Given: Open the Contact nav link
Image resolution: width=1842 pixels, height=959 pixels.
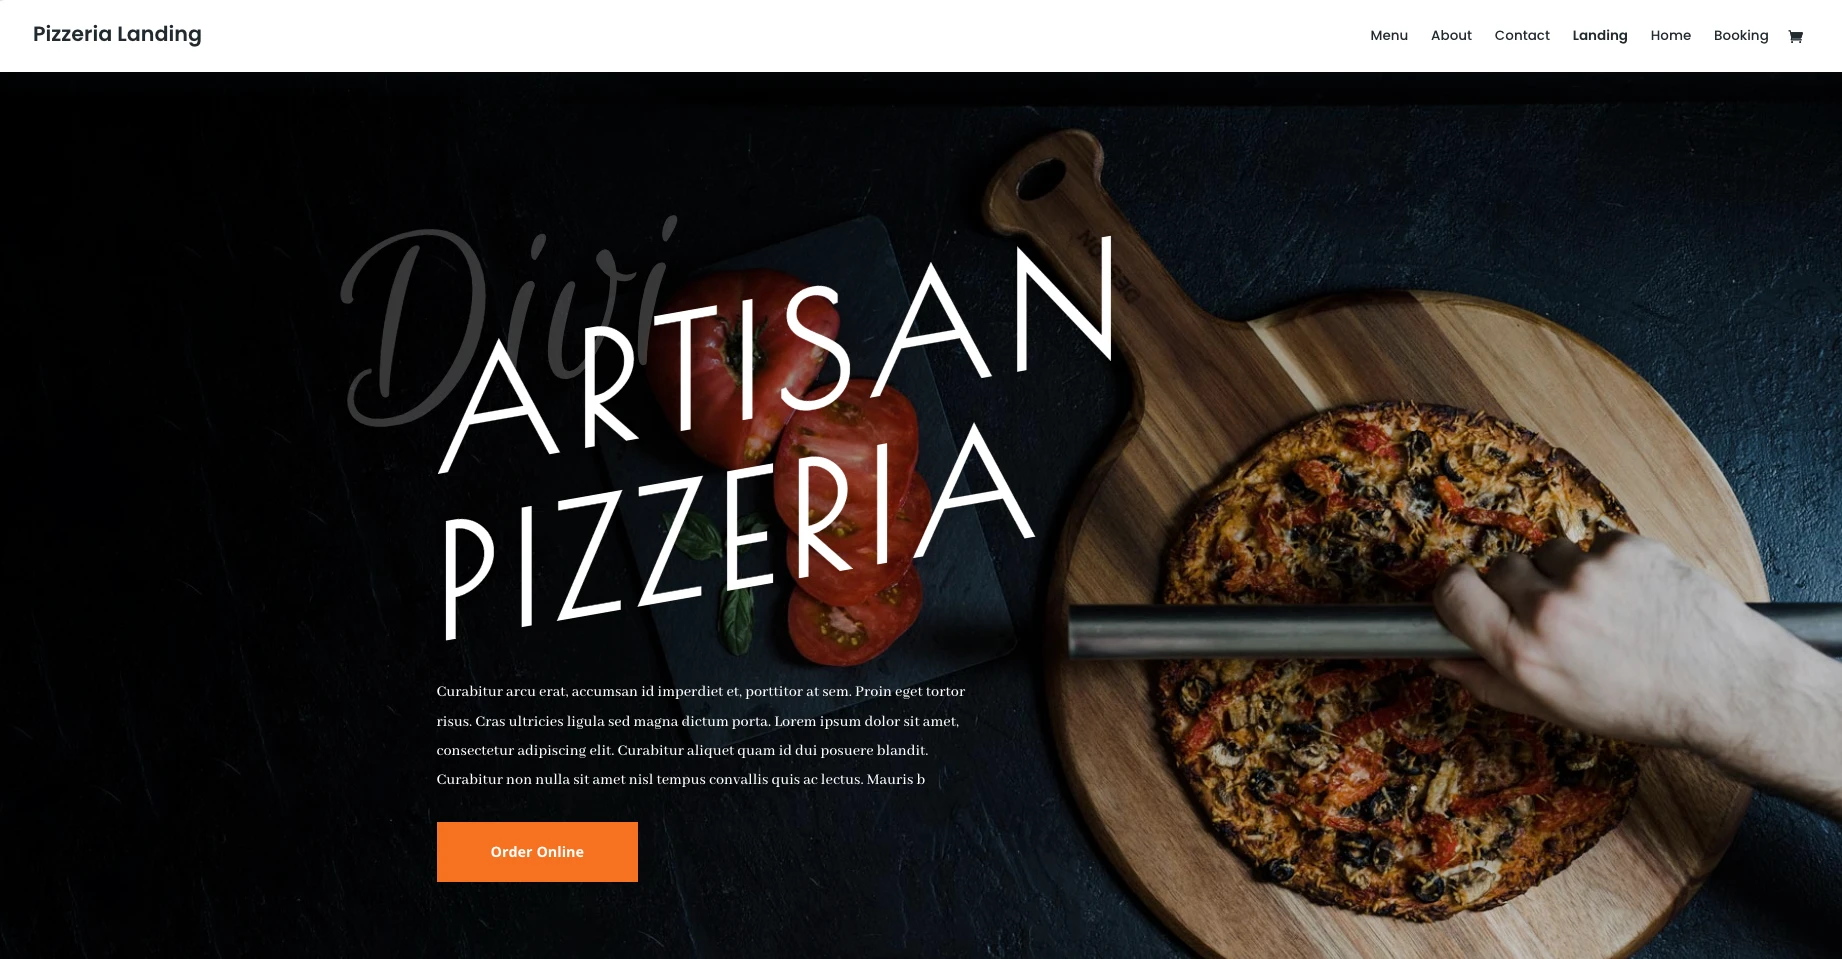Looking at the screenshot, I should click(1522, 36).
